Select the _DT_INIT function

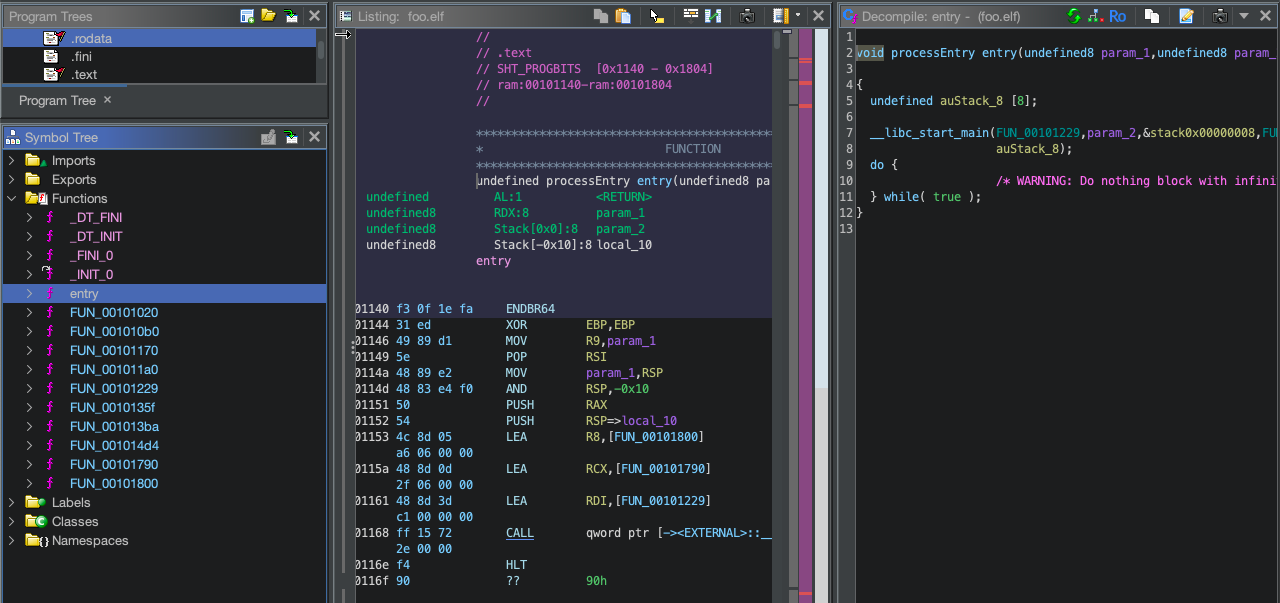pos(96,236)
